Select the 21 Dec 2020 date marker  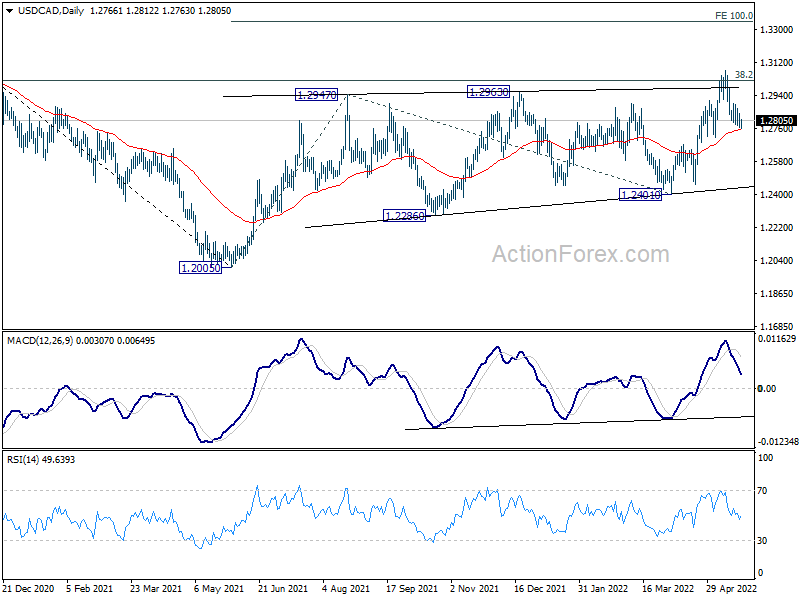(x=29, y=589)
